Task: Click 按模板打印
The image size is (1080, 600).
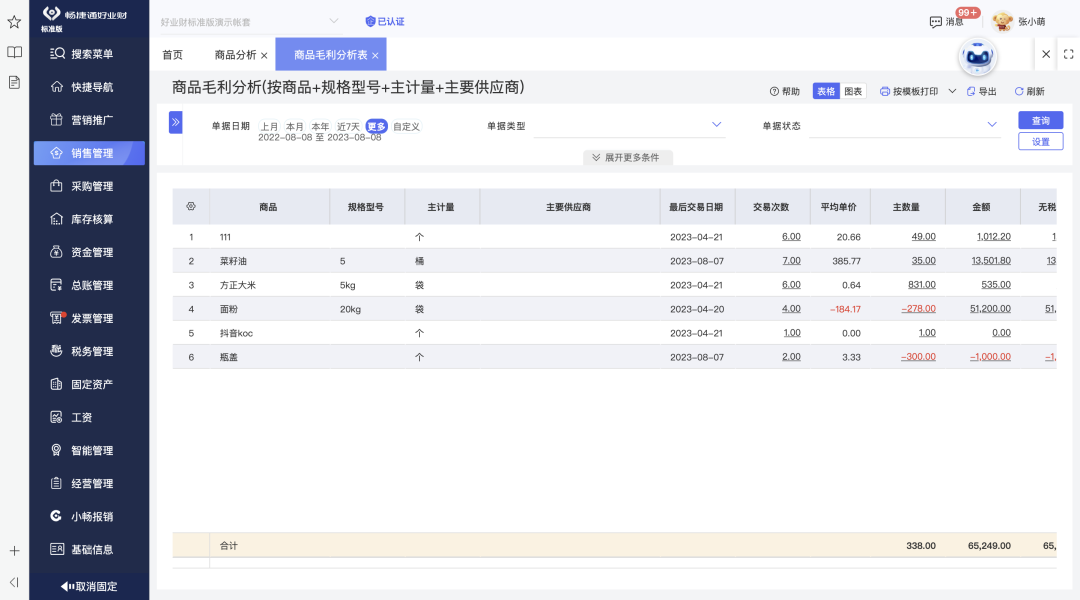Action: [908, 91]
